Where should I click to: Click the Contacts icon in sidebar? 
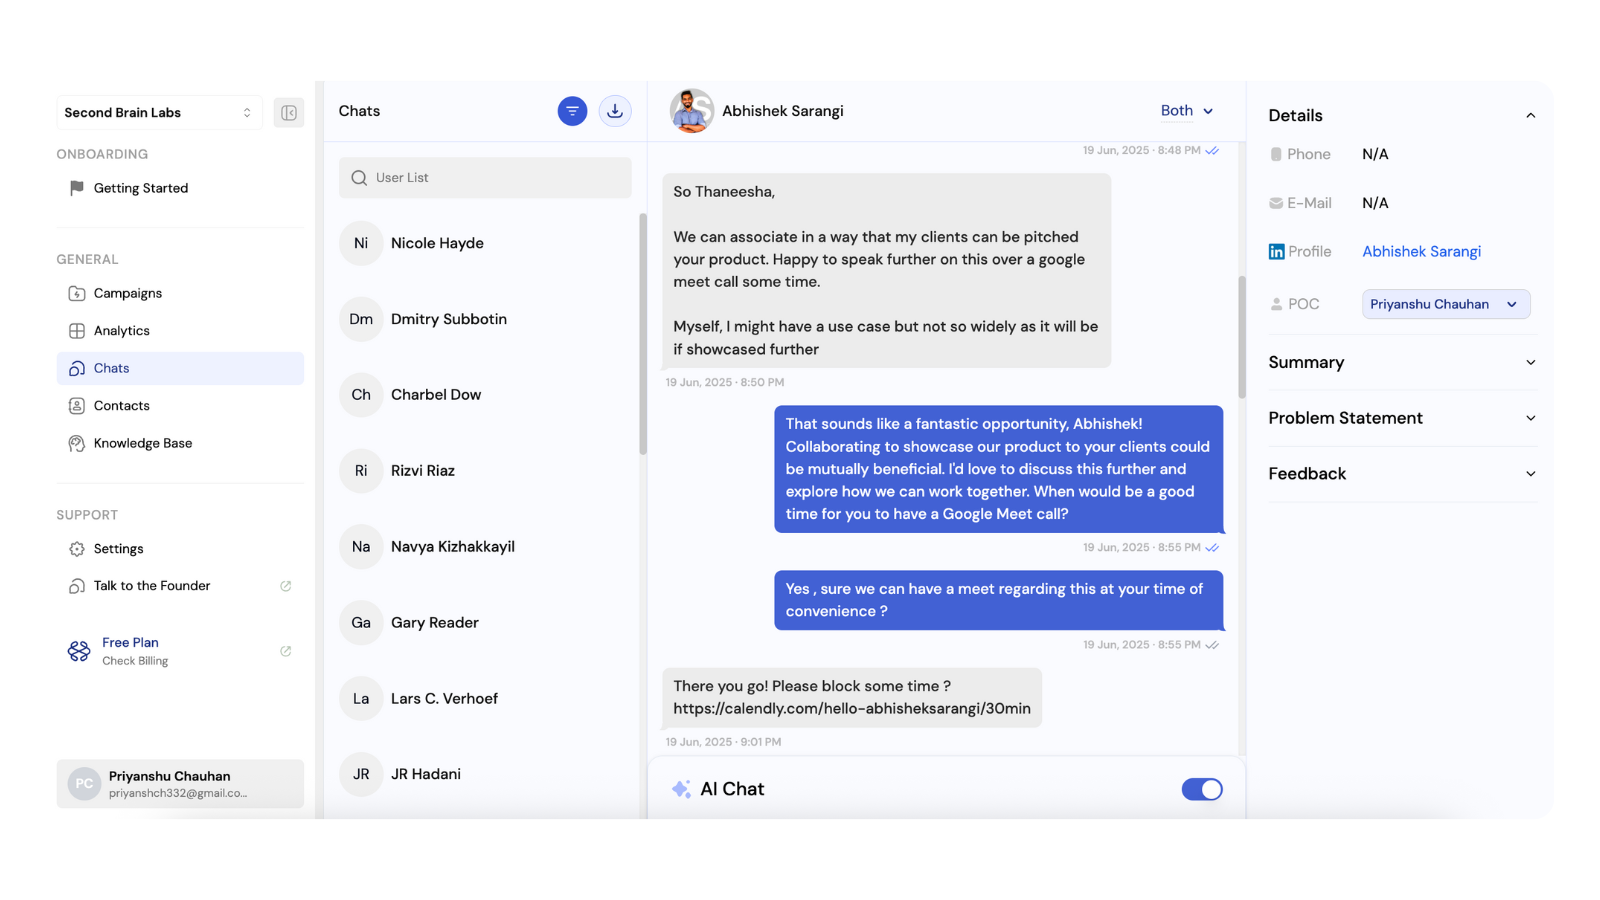point(77,406)
